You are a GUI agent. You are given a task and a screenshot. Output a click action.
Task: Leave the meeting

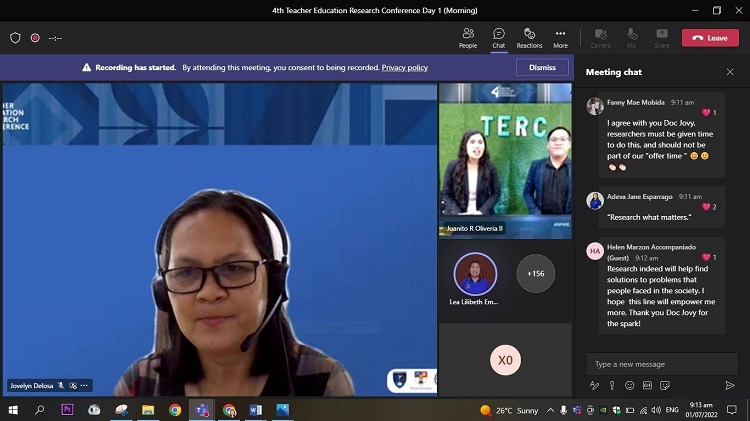(x=710, y=38)
